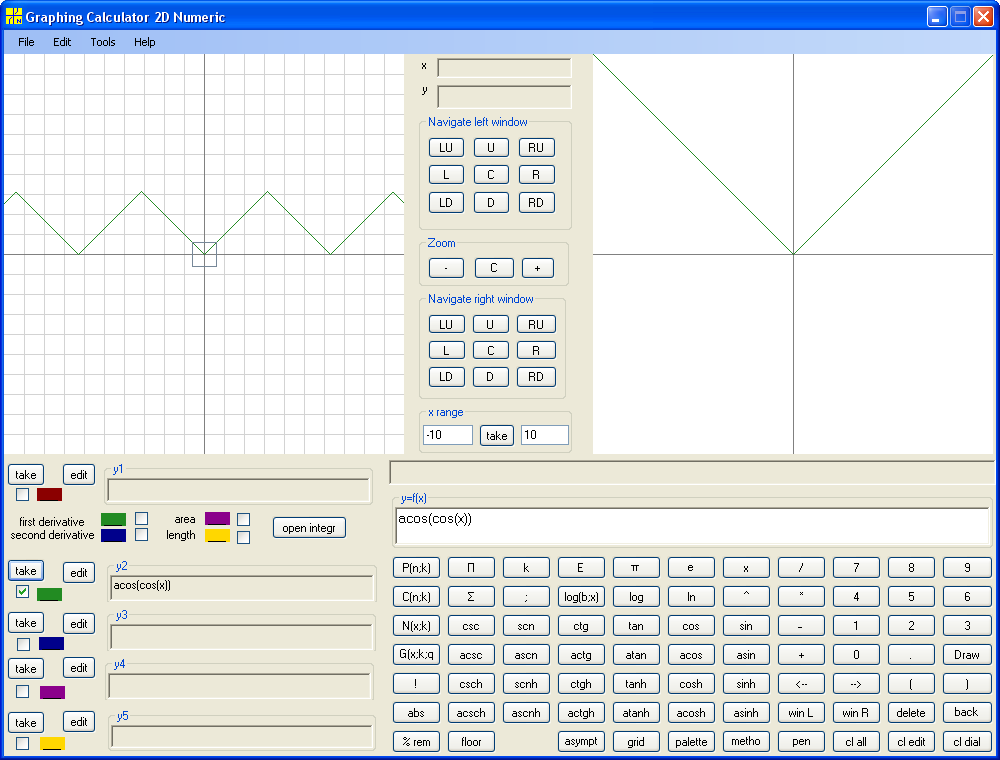Click the asympt button
This screenshot has width=1000, height=760.
pyautogui.click(x=581, y=742)
